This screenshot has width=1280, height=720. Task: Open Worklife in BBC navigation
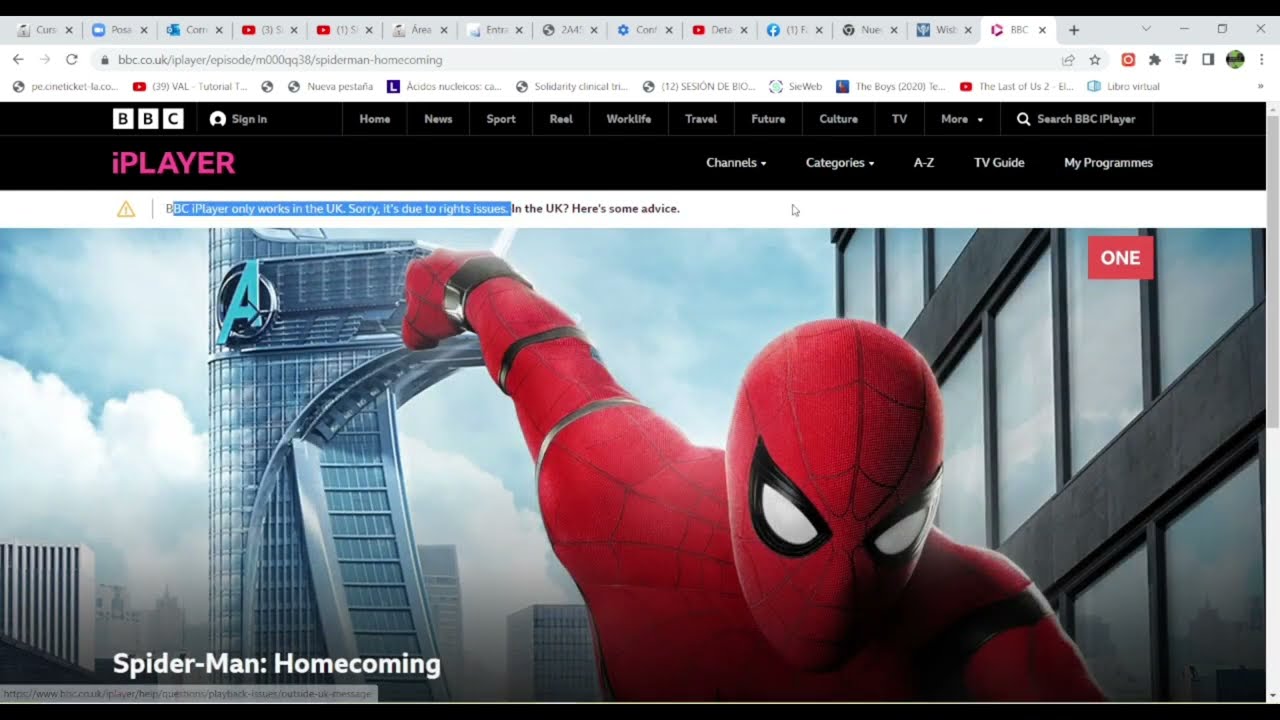pyautogui.click(x=629, y=119)
